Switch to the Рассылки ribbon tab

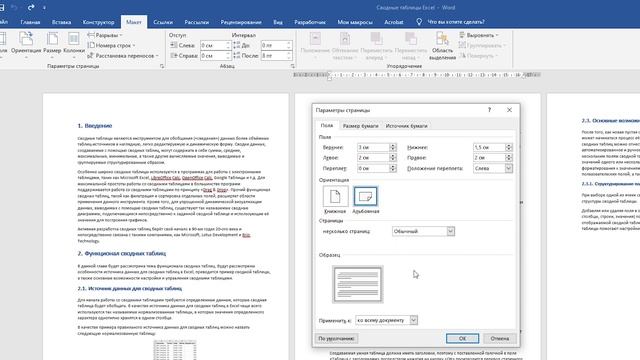coord(197,22)
